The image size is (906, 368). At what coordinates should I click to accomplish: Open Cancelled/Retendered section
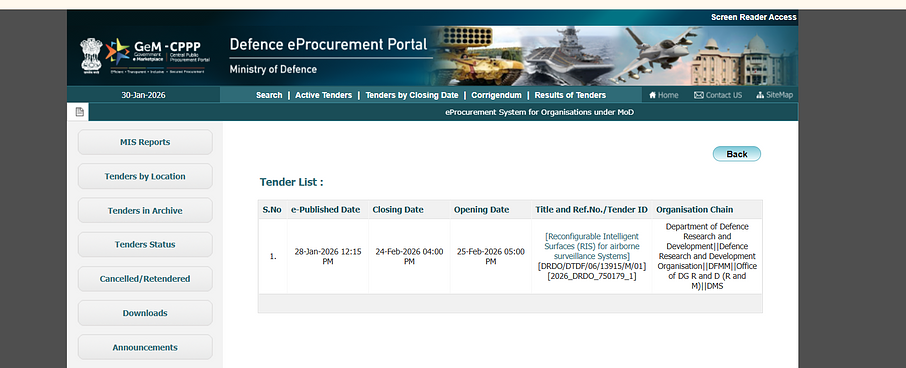click(x=145, y=278)
